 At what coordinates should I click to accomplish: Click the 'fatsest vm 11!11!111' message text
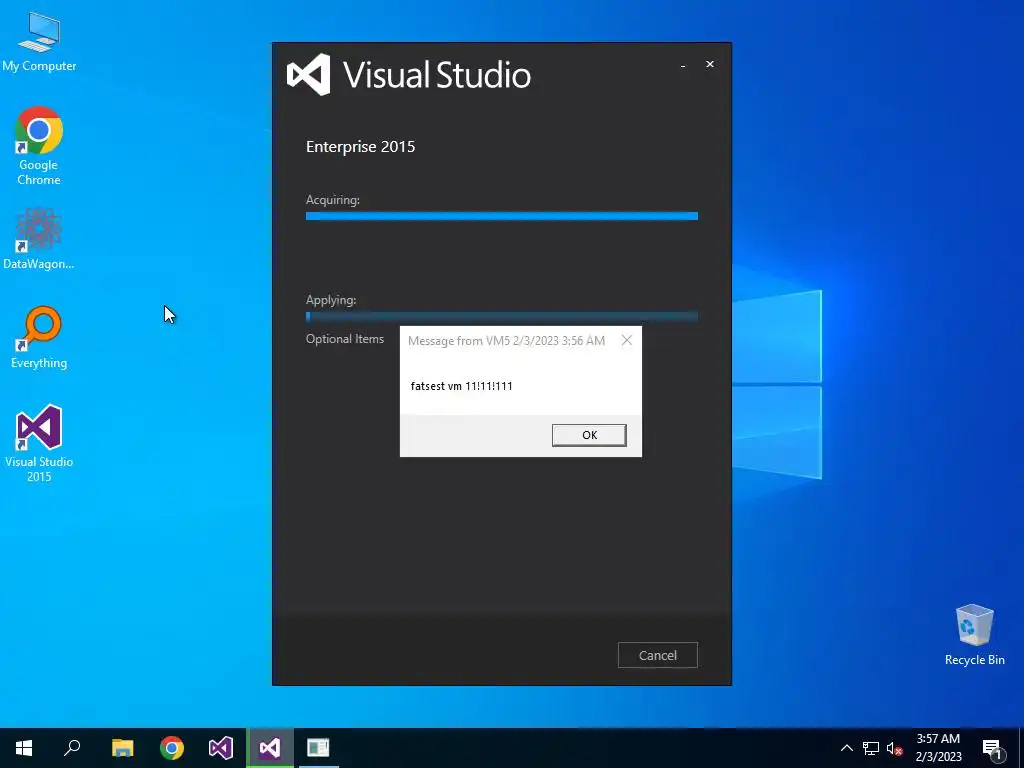pyautogui.click(x=462, y=386)
